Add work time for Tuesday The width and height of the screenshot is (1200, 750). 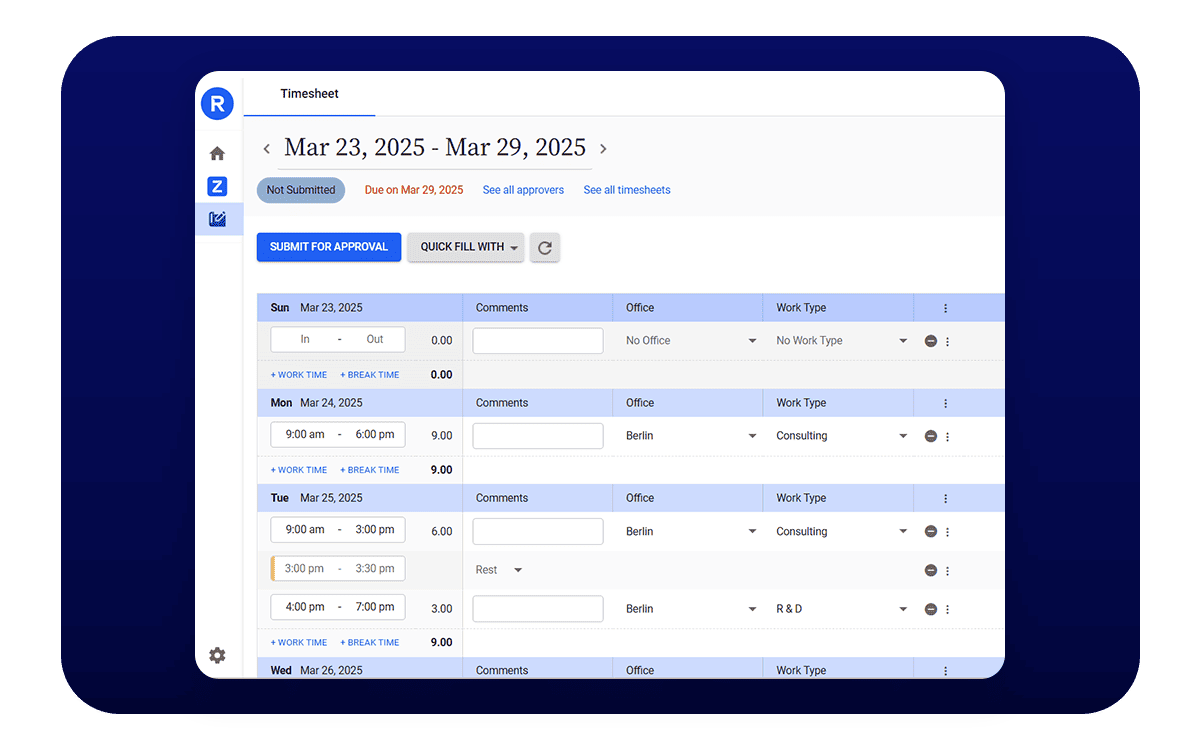pyautogui.click(x=299, y=643)
